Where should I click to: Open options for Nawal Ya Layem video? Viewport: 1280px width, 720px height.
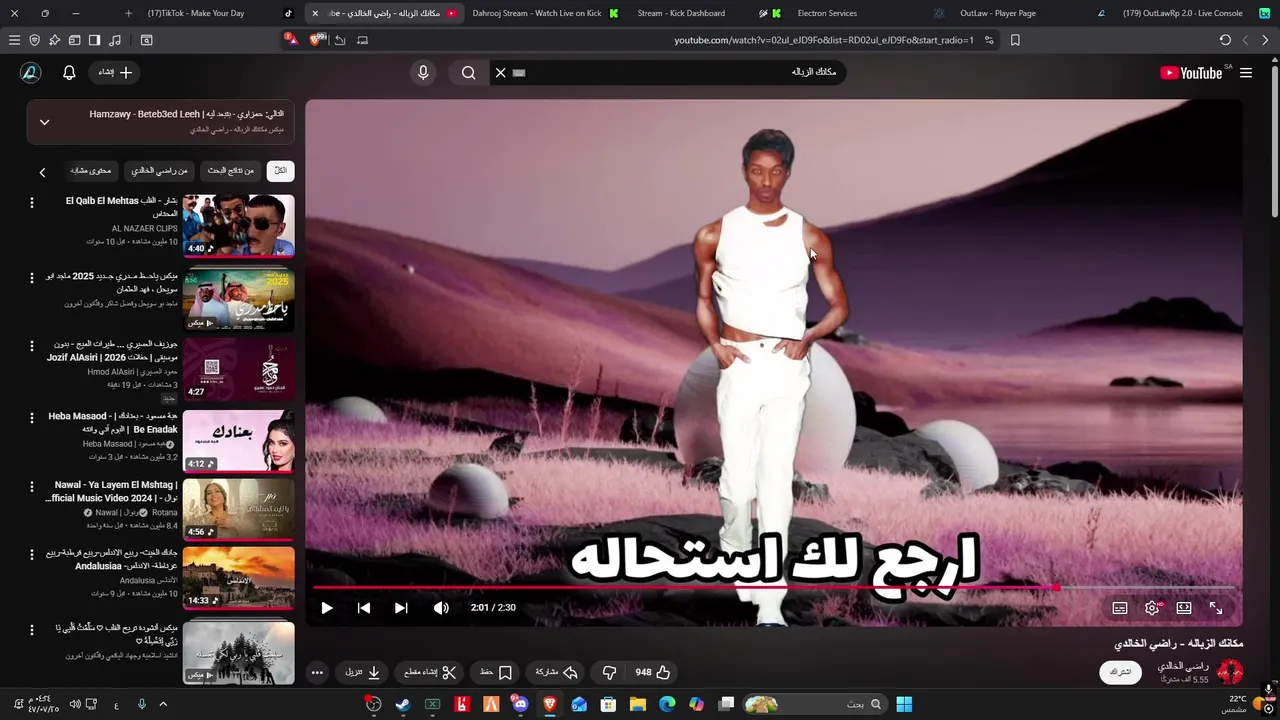click(31, 489)
